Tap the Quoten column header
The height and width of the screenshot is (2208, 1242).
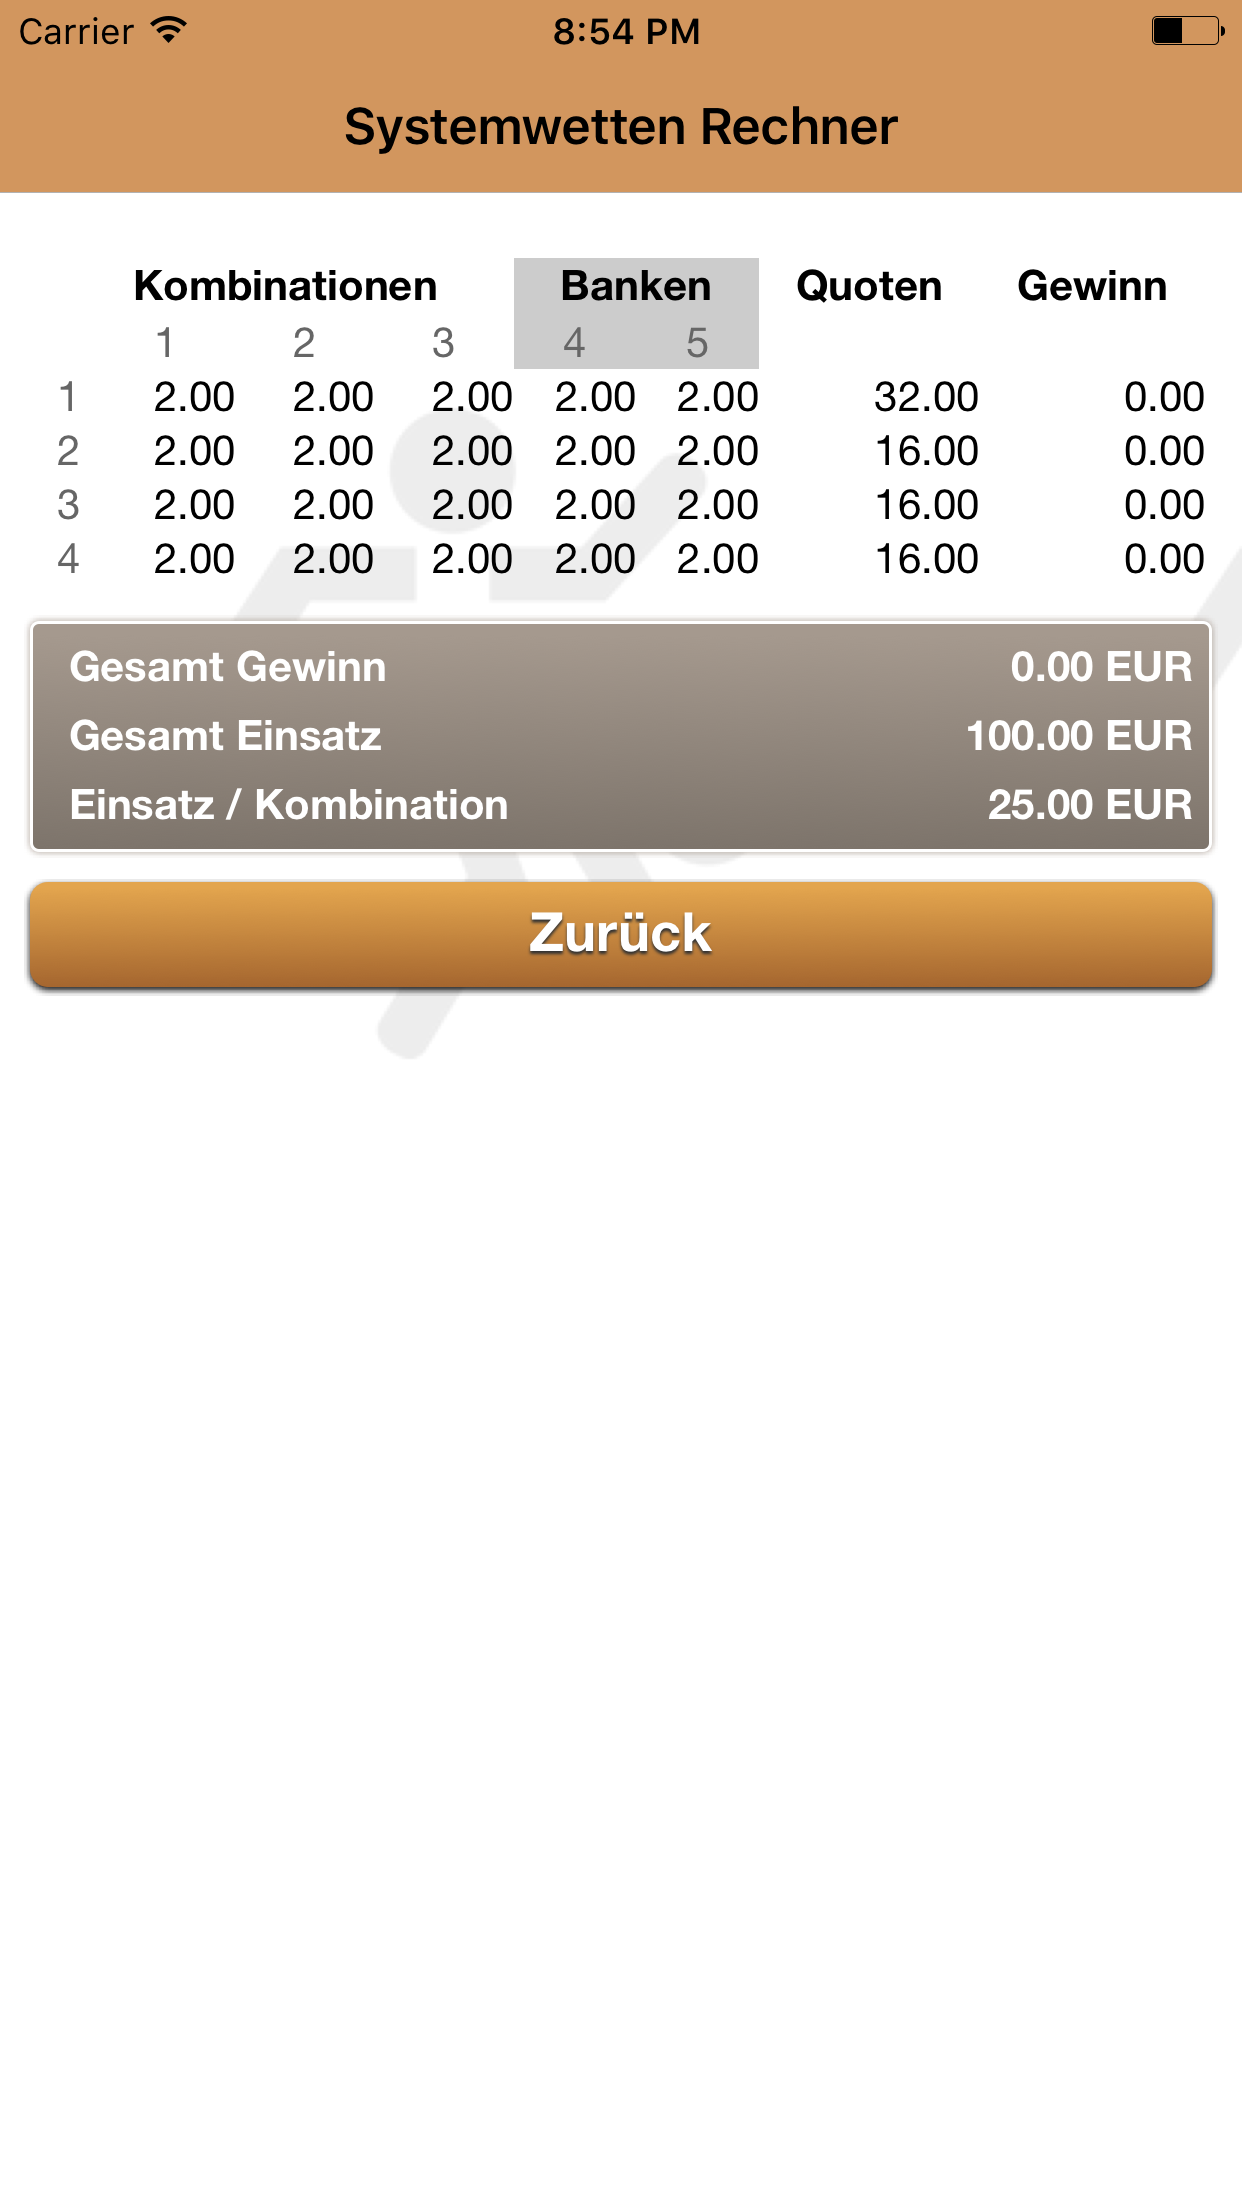pyautogui.click(x=869, y=286)
